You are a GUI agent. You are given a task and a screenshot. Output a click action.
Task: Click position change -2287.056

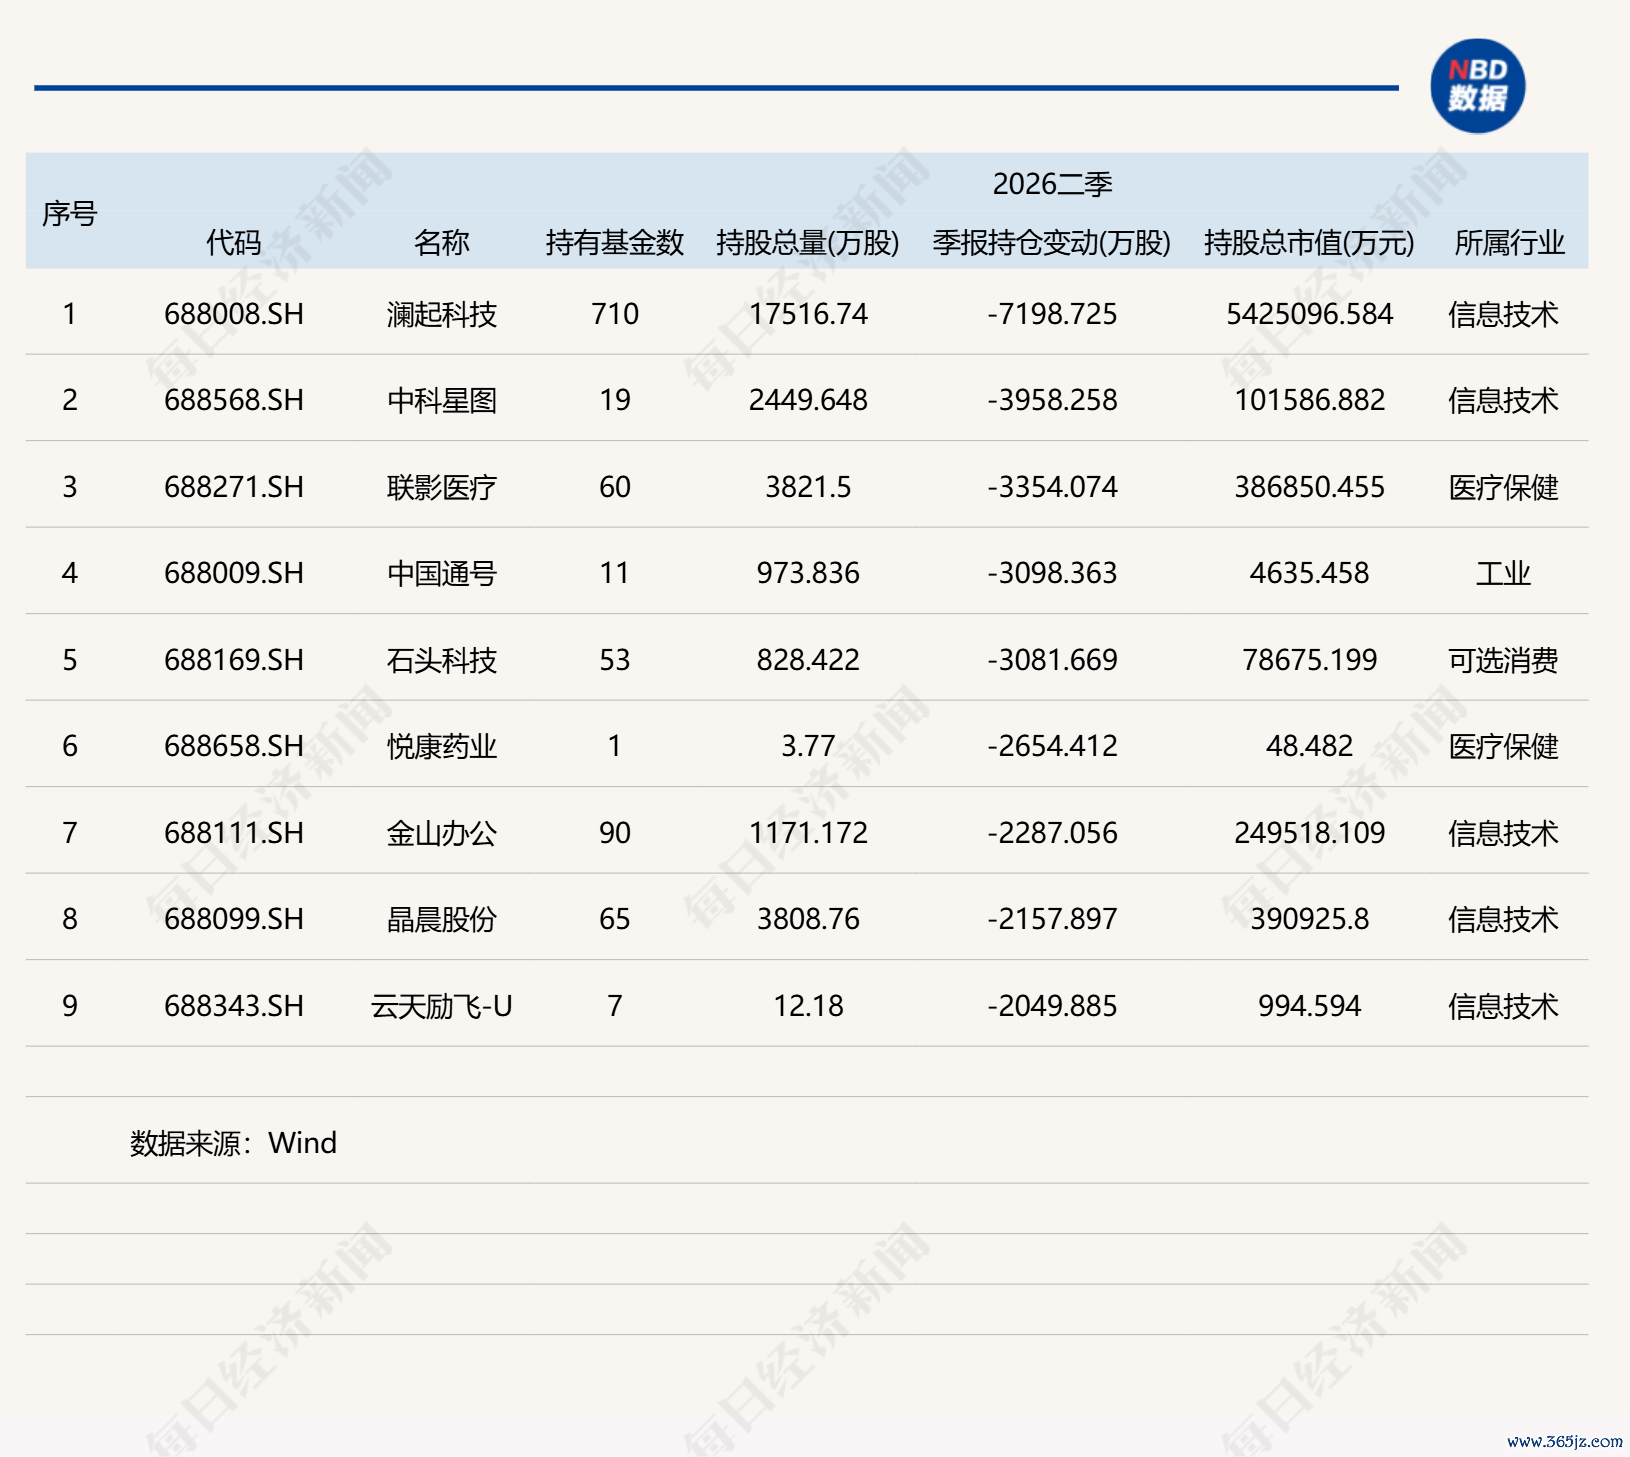click(1052, 833)
